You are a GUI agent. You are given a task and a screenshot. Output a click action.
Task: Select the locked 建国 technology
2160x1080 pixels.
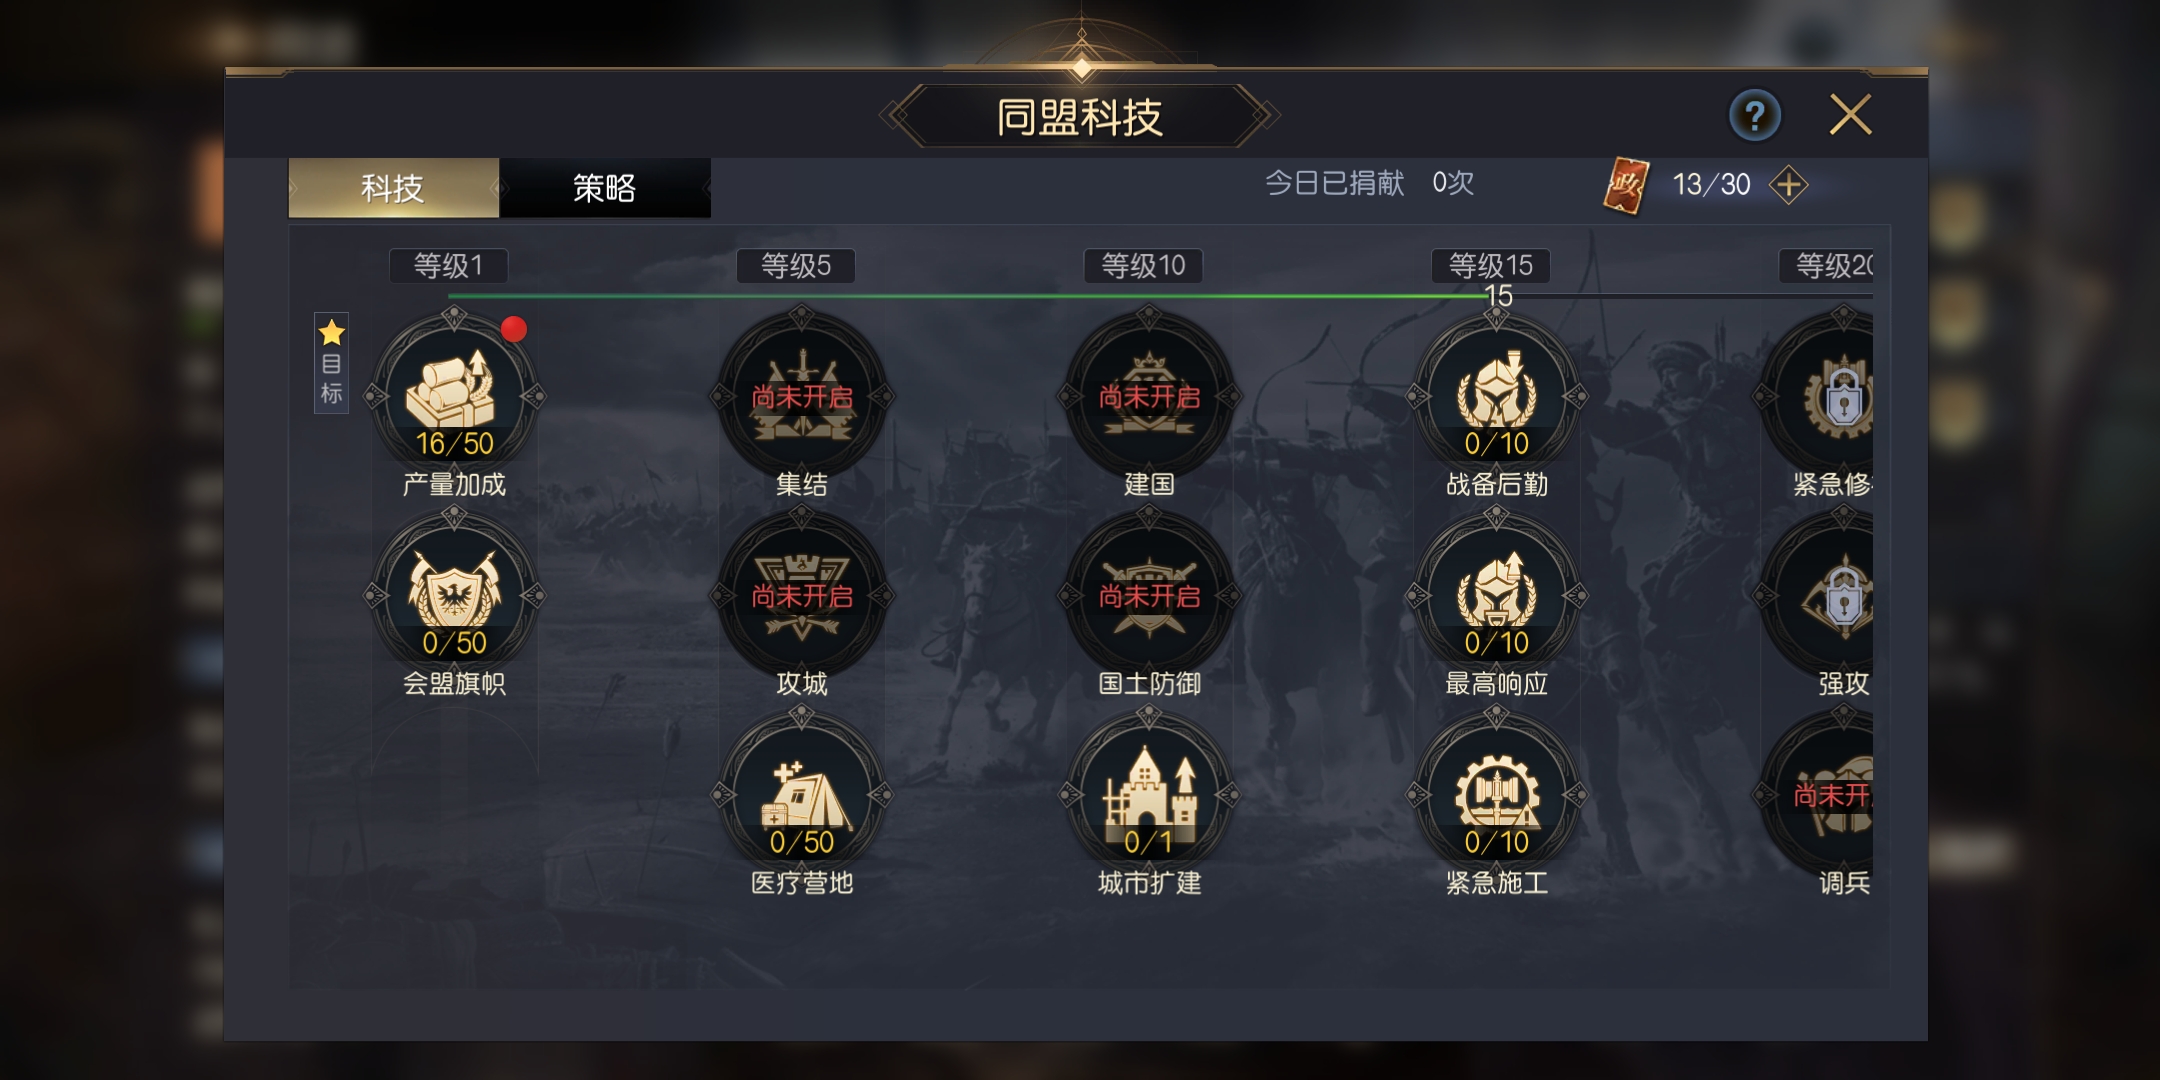tap(1149, 396)
